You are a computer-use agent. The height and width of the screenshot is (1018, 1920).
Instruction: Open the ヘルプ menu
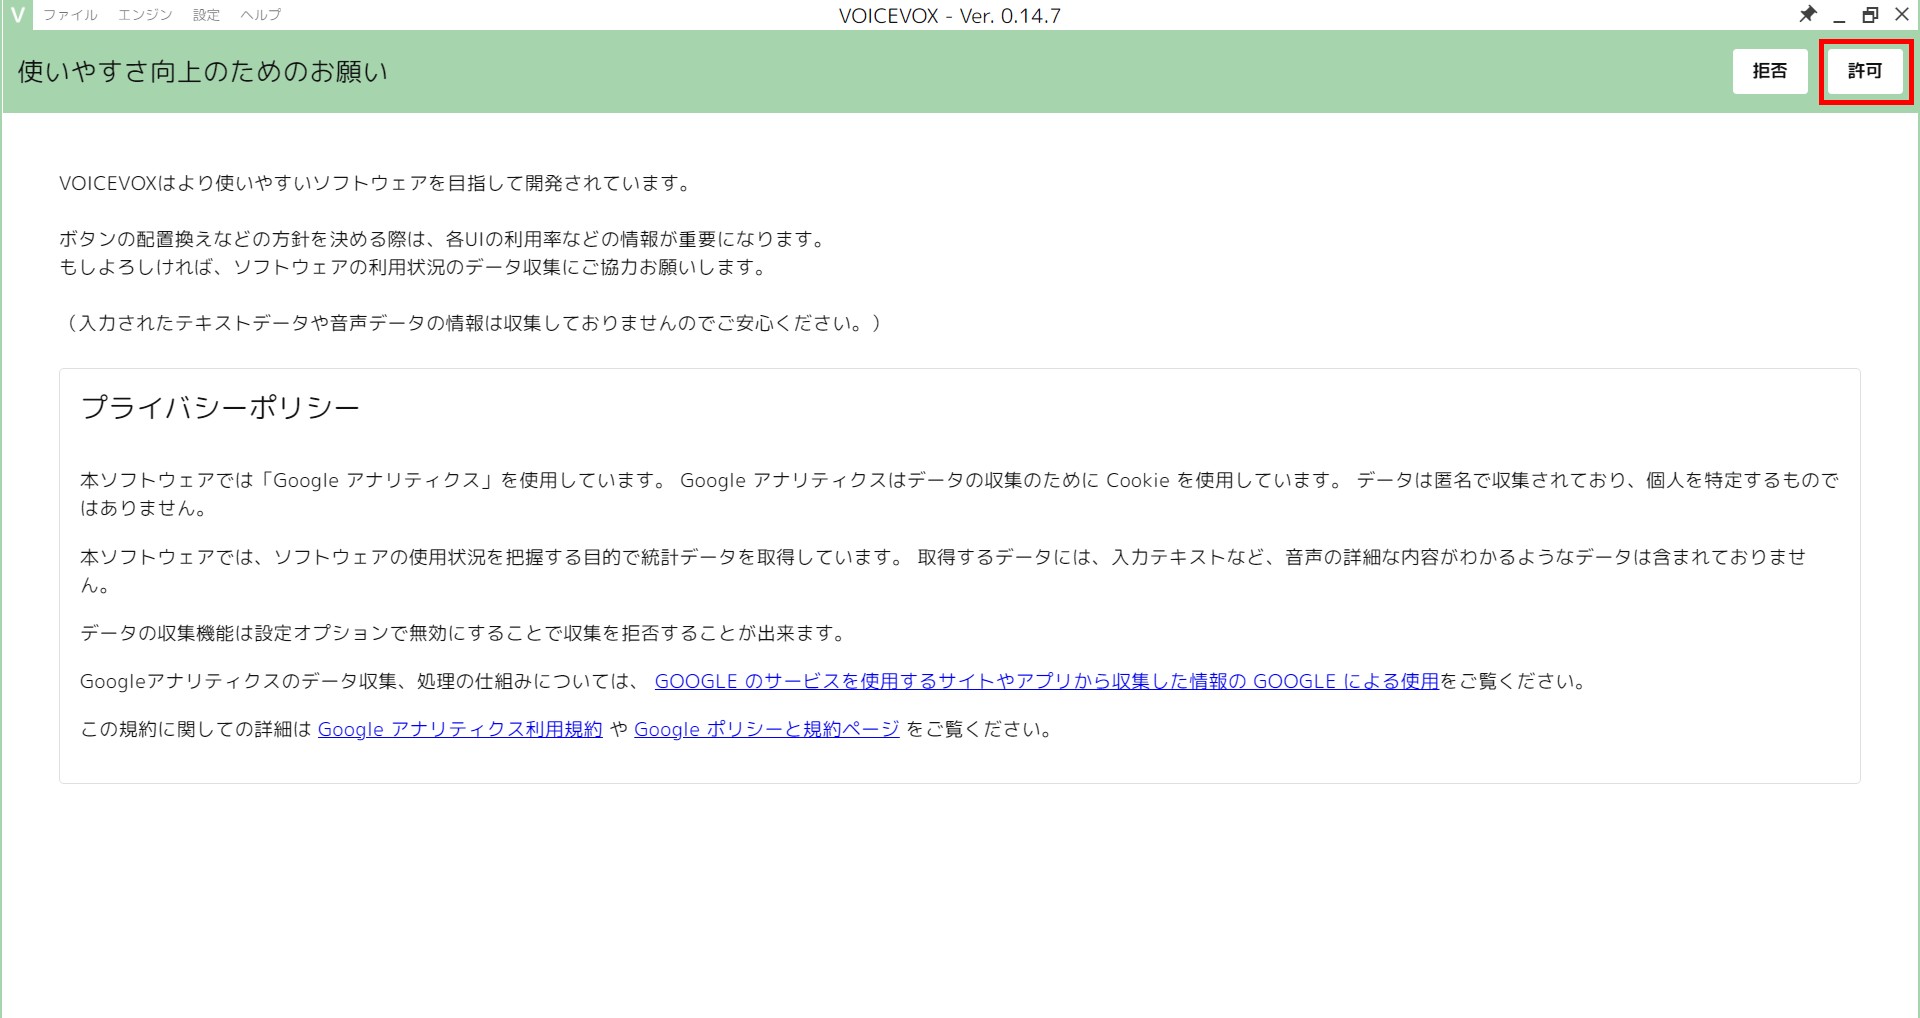pos(261,15)
